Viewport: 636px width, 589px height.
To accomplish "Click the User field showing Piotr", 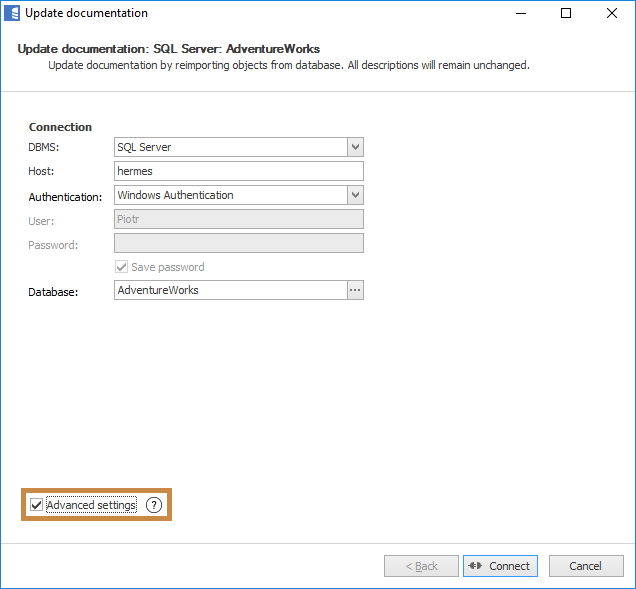I will coord(238,219).
